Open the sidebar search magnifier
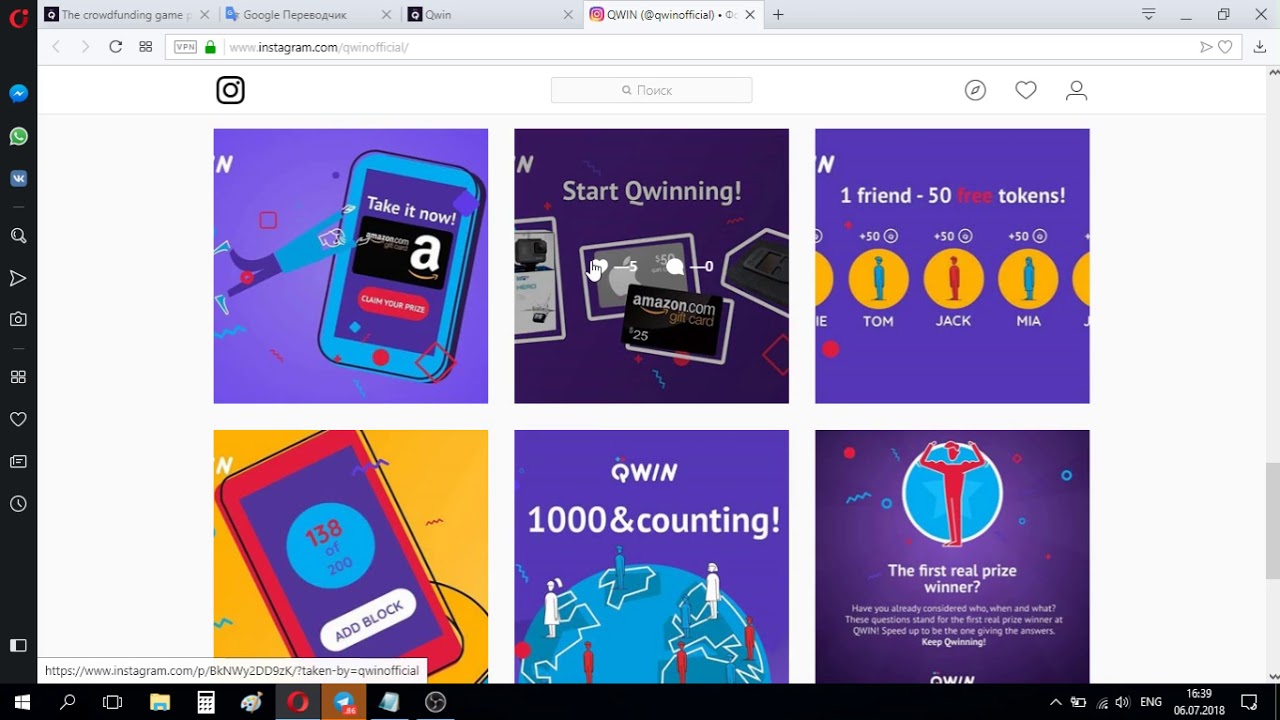Viewport: 1280px width, 720px height. [18, 236]
